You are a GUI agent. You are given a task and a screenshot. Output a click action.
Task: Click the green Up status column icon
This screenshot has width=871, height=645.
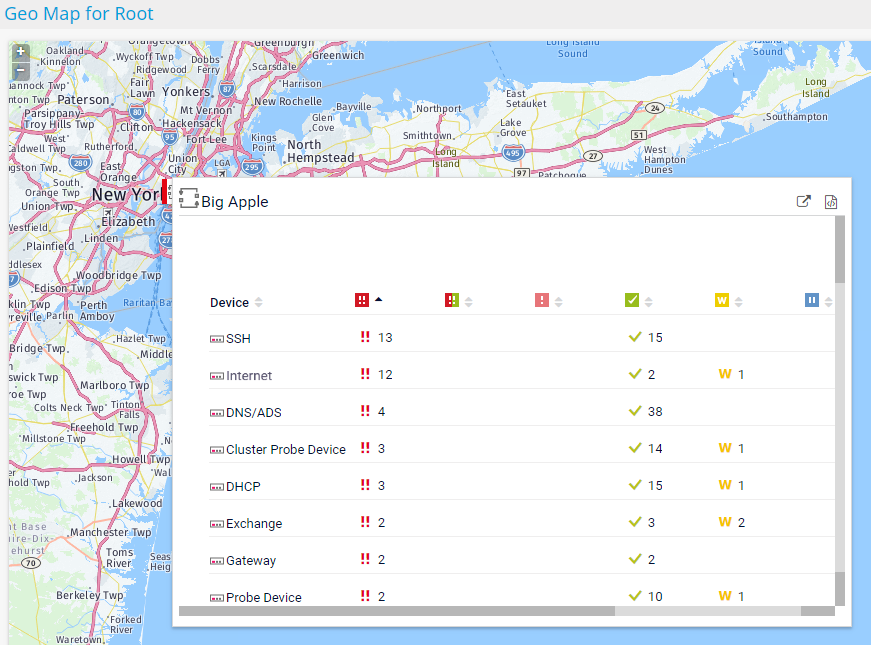click(x=632, y=300)
